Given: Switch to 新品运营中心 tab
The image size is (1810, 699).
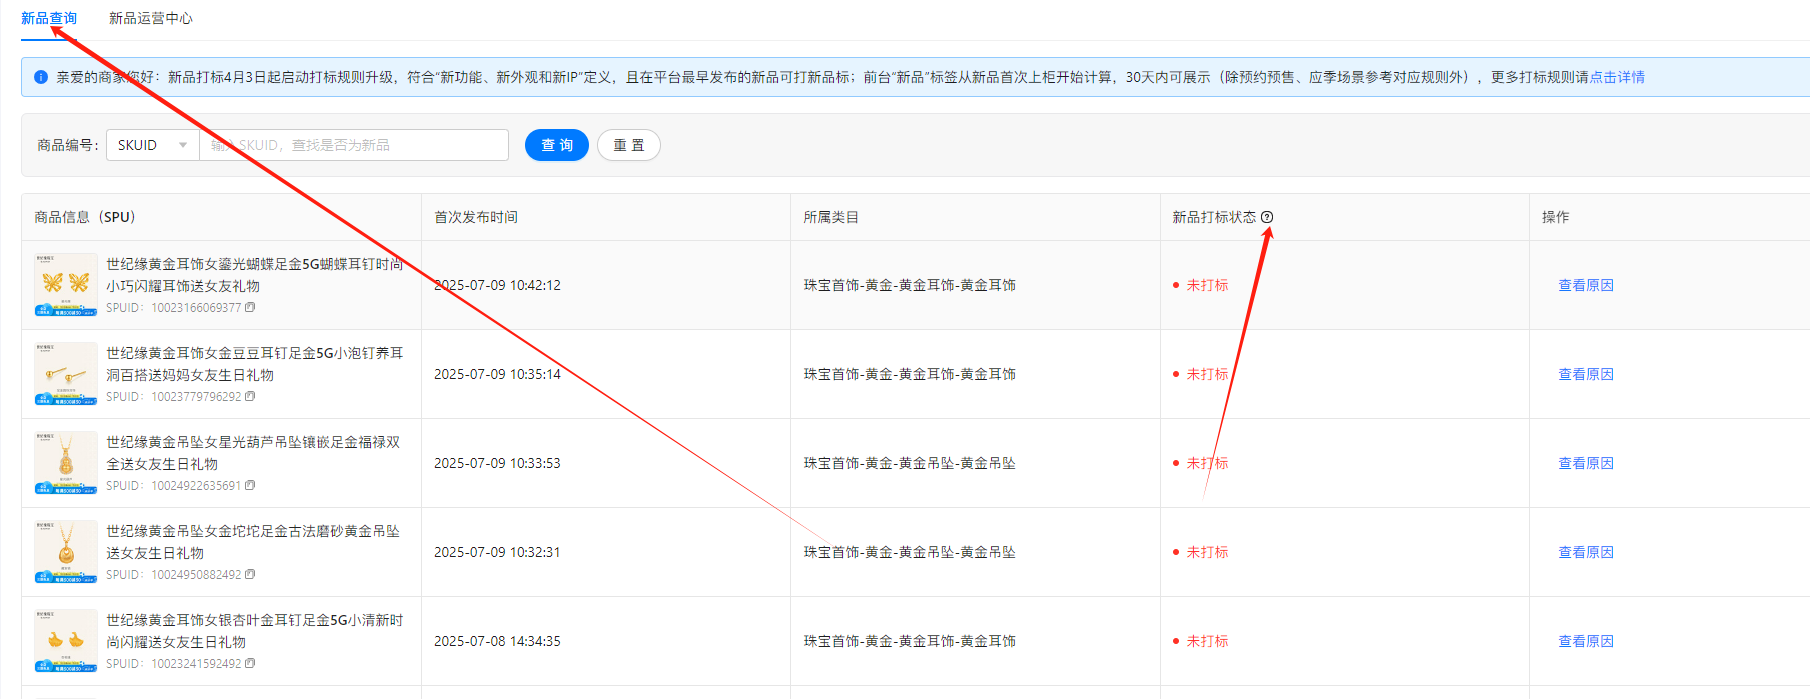Looking at the screenshot, I should click(150, 18).
